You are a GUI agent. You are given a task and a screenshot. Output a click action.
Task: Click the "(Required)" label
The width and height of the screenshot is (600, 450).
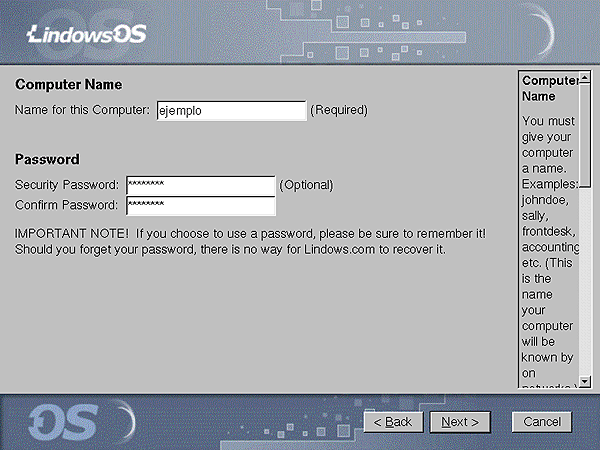pos(339,110)
